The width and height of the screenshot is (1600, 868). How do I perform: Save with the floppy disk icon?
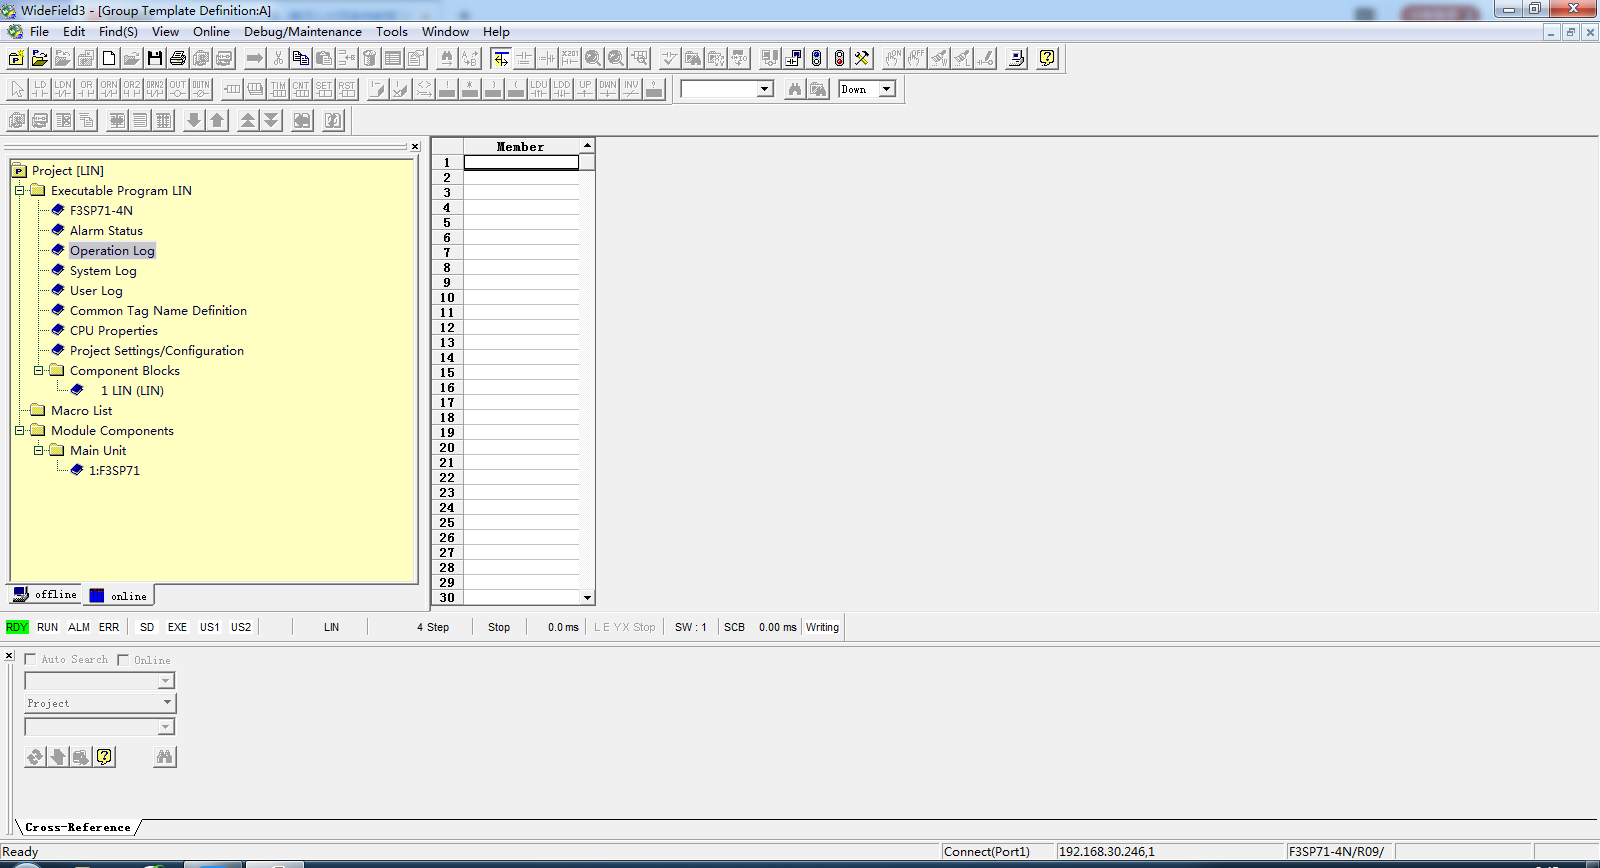tap(155, 58)
